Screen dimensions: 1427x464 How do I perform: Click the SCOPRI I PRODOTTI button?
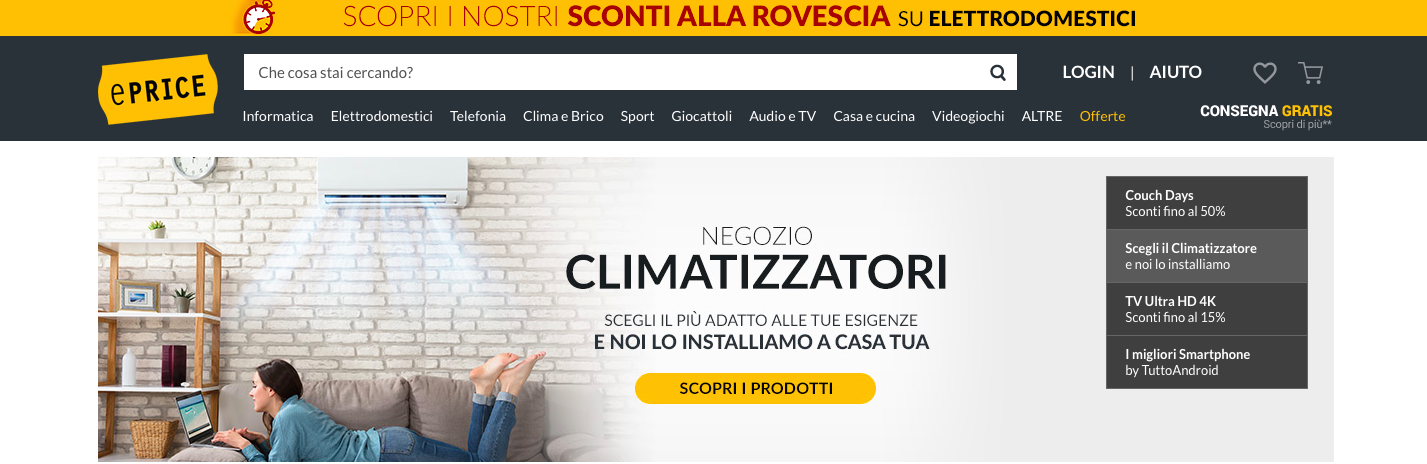755,388
